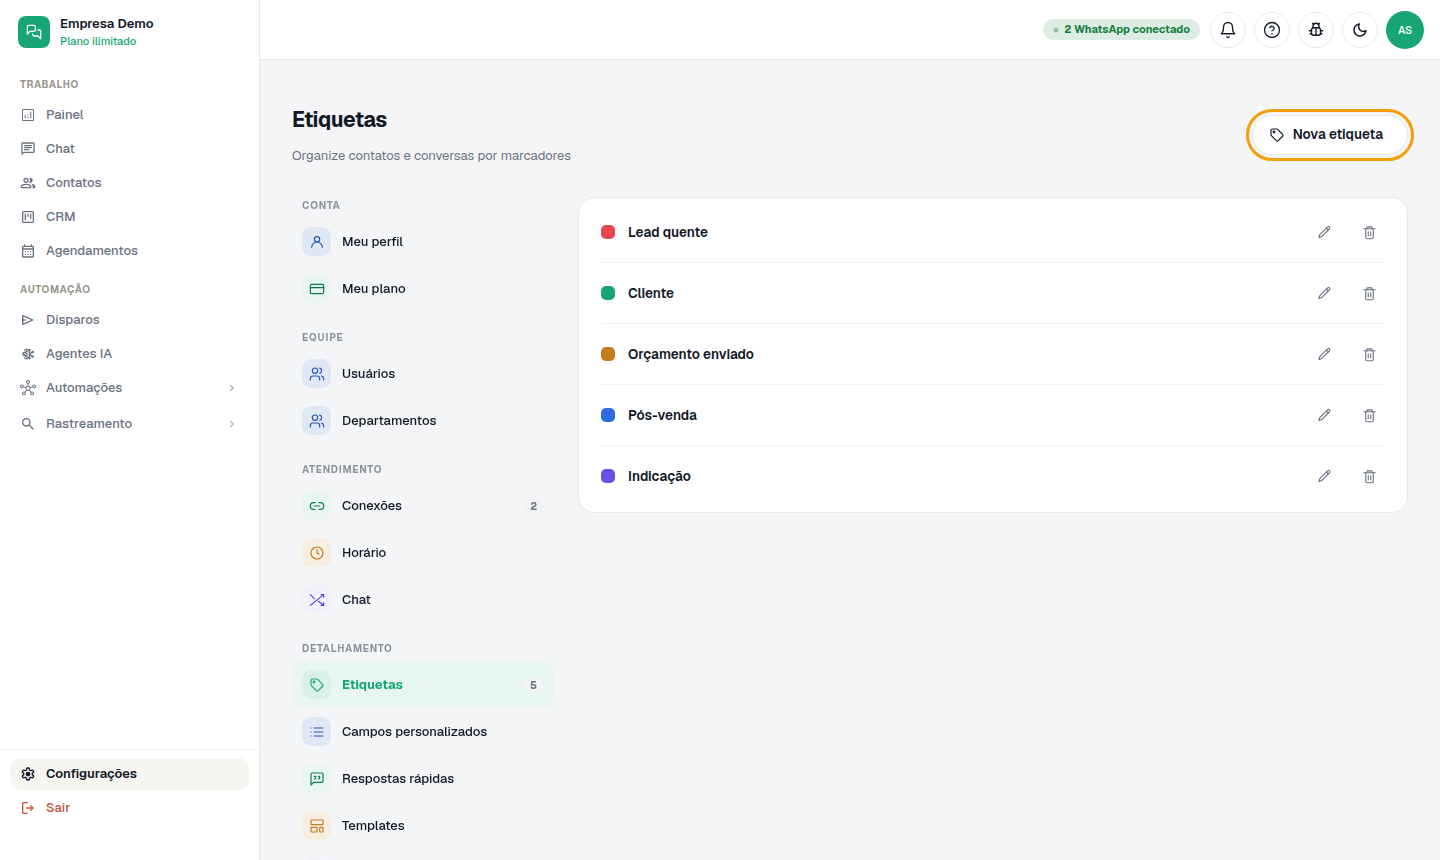Delete the Cliente label
This screenshot has height=860, width=1440.
point(1369,293)
